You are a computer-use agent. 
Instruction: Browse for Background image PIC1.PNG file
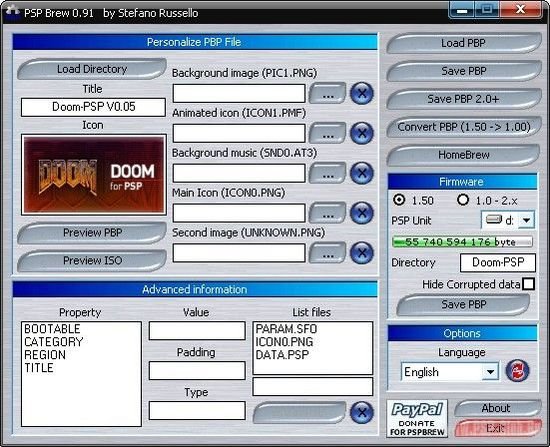[327, 93]
